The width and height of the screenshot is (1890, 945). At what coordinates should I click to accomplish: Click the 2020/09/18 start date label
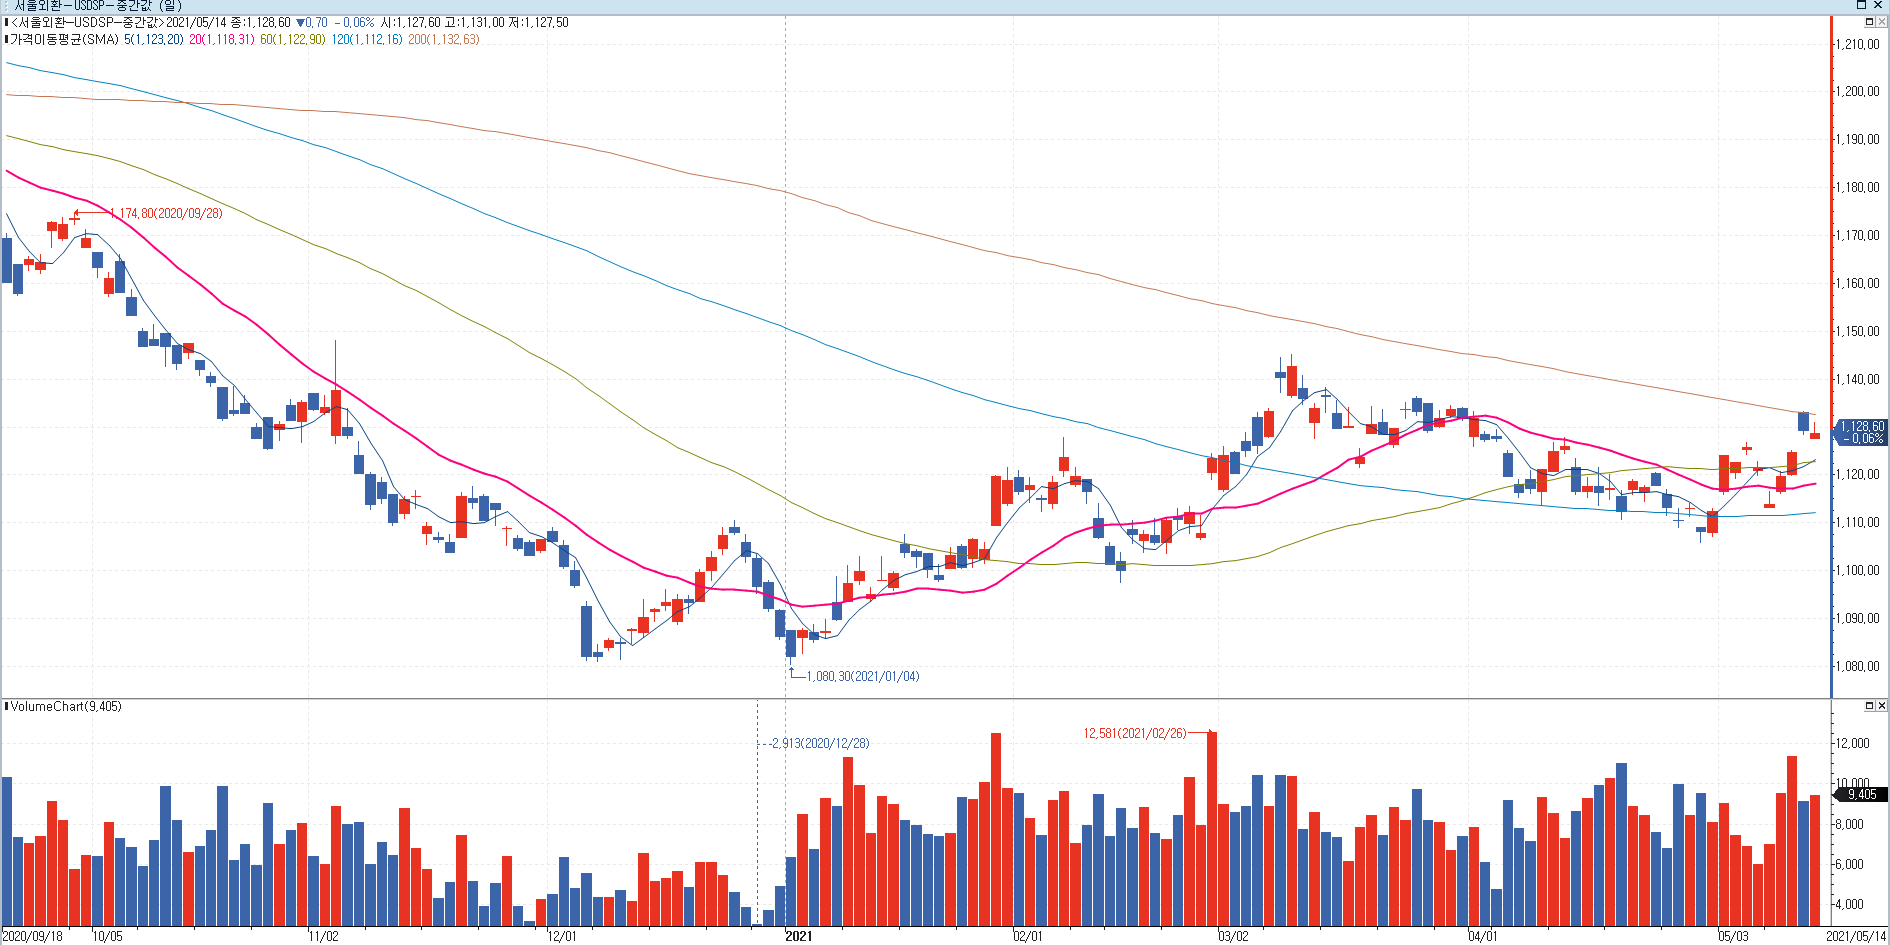32,937
